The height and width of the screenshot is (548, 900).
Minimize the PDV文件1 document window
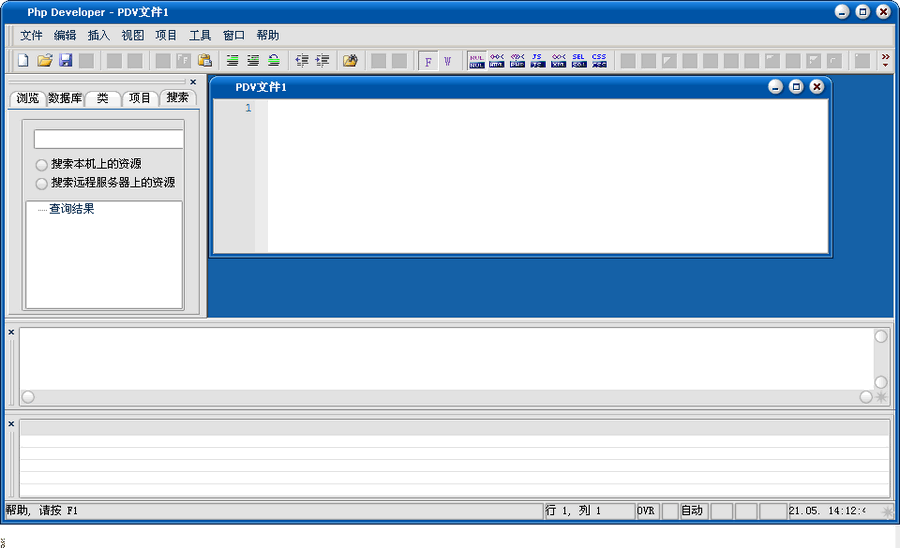pyautogui.click(x=775, y=87)
